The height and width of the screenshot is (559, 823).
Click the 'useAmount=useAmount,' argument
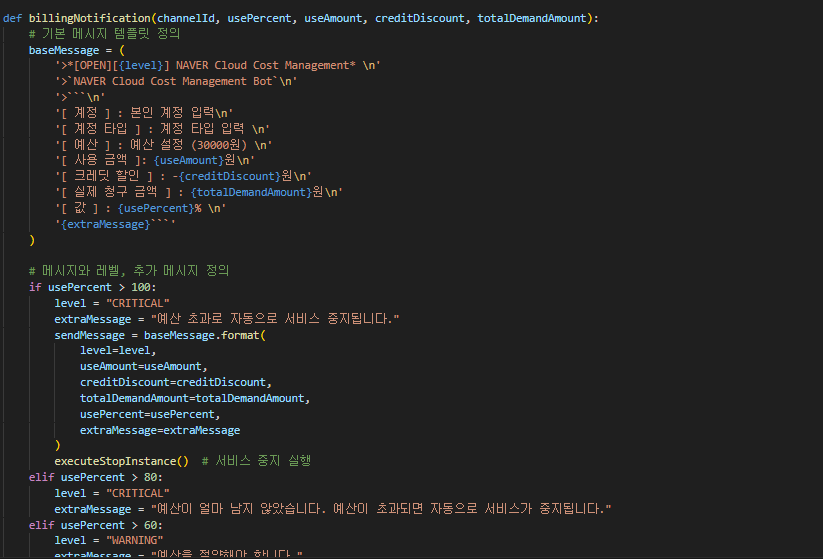pos(144,366)
